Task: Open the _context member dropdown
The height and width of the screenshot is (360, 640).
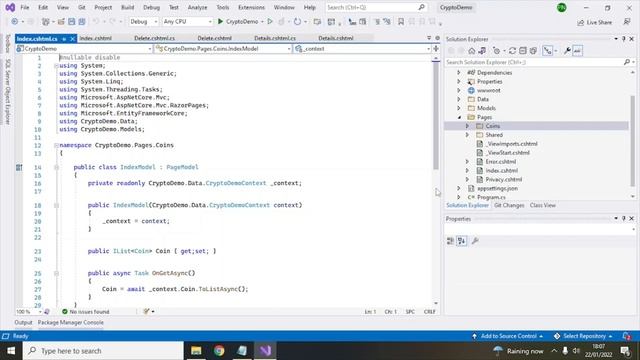Action: point(362,49)
